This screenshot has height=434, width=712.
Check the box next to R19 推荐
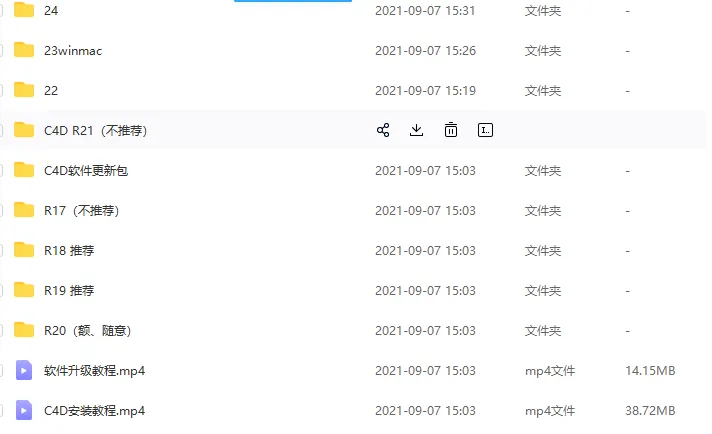click(1, 290)
